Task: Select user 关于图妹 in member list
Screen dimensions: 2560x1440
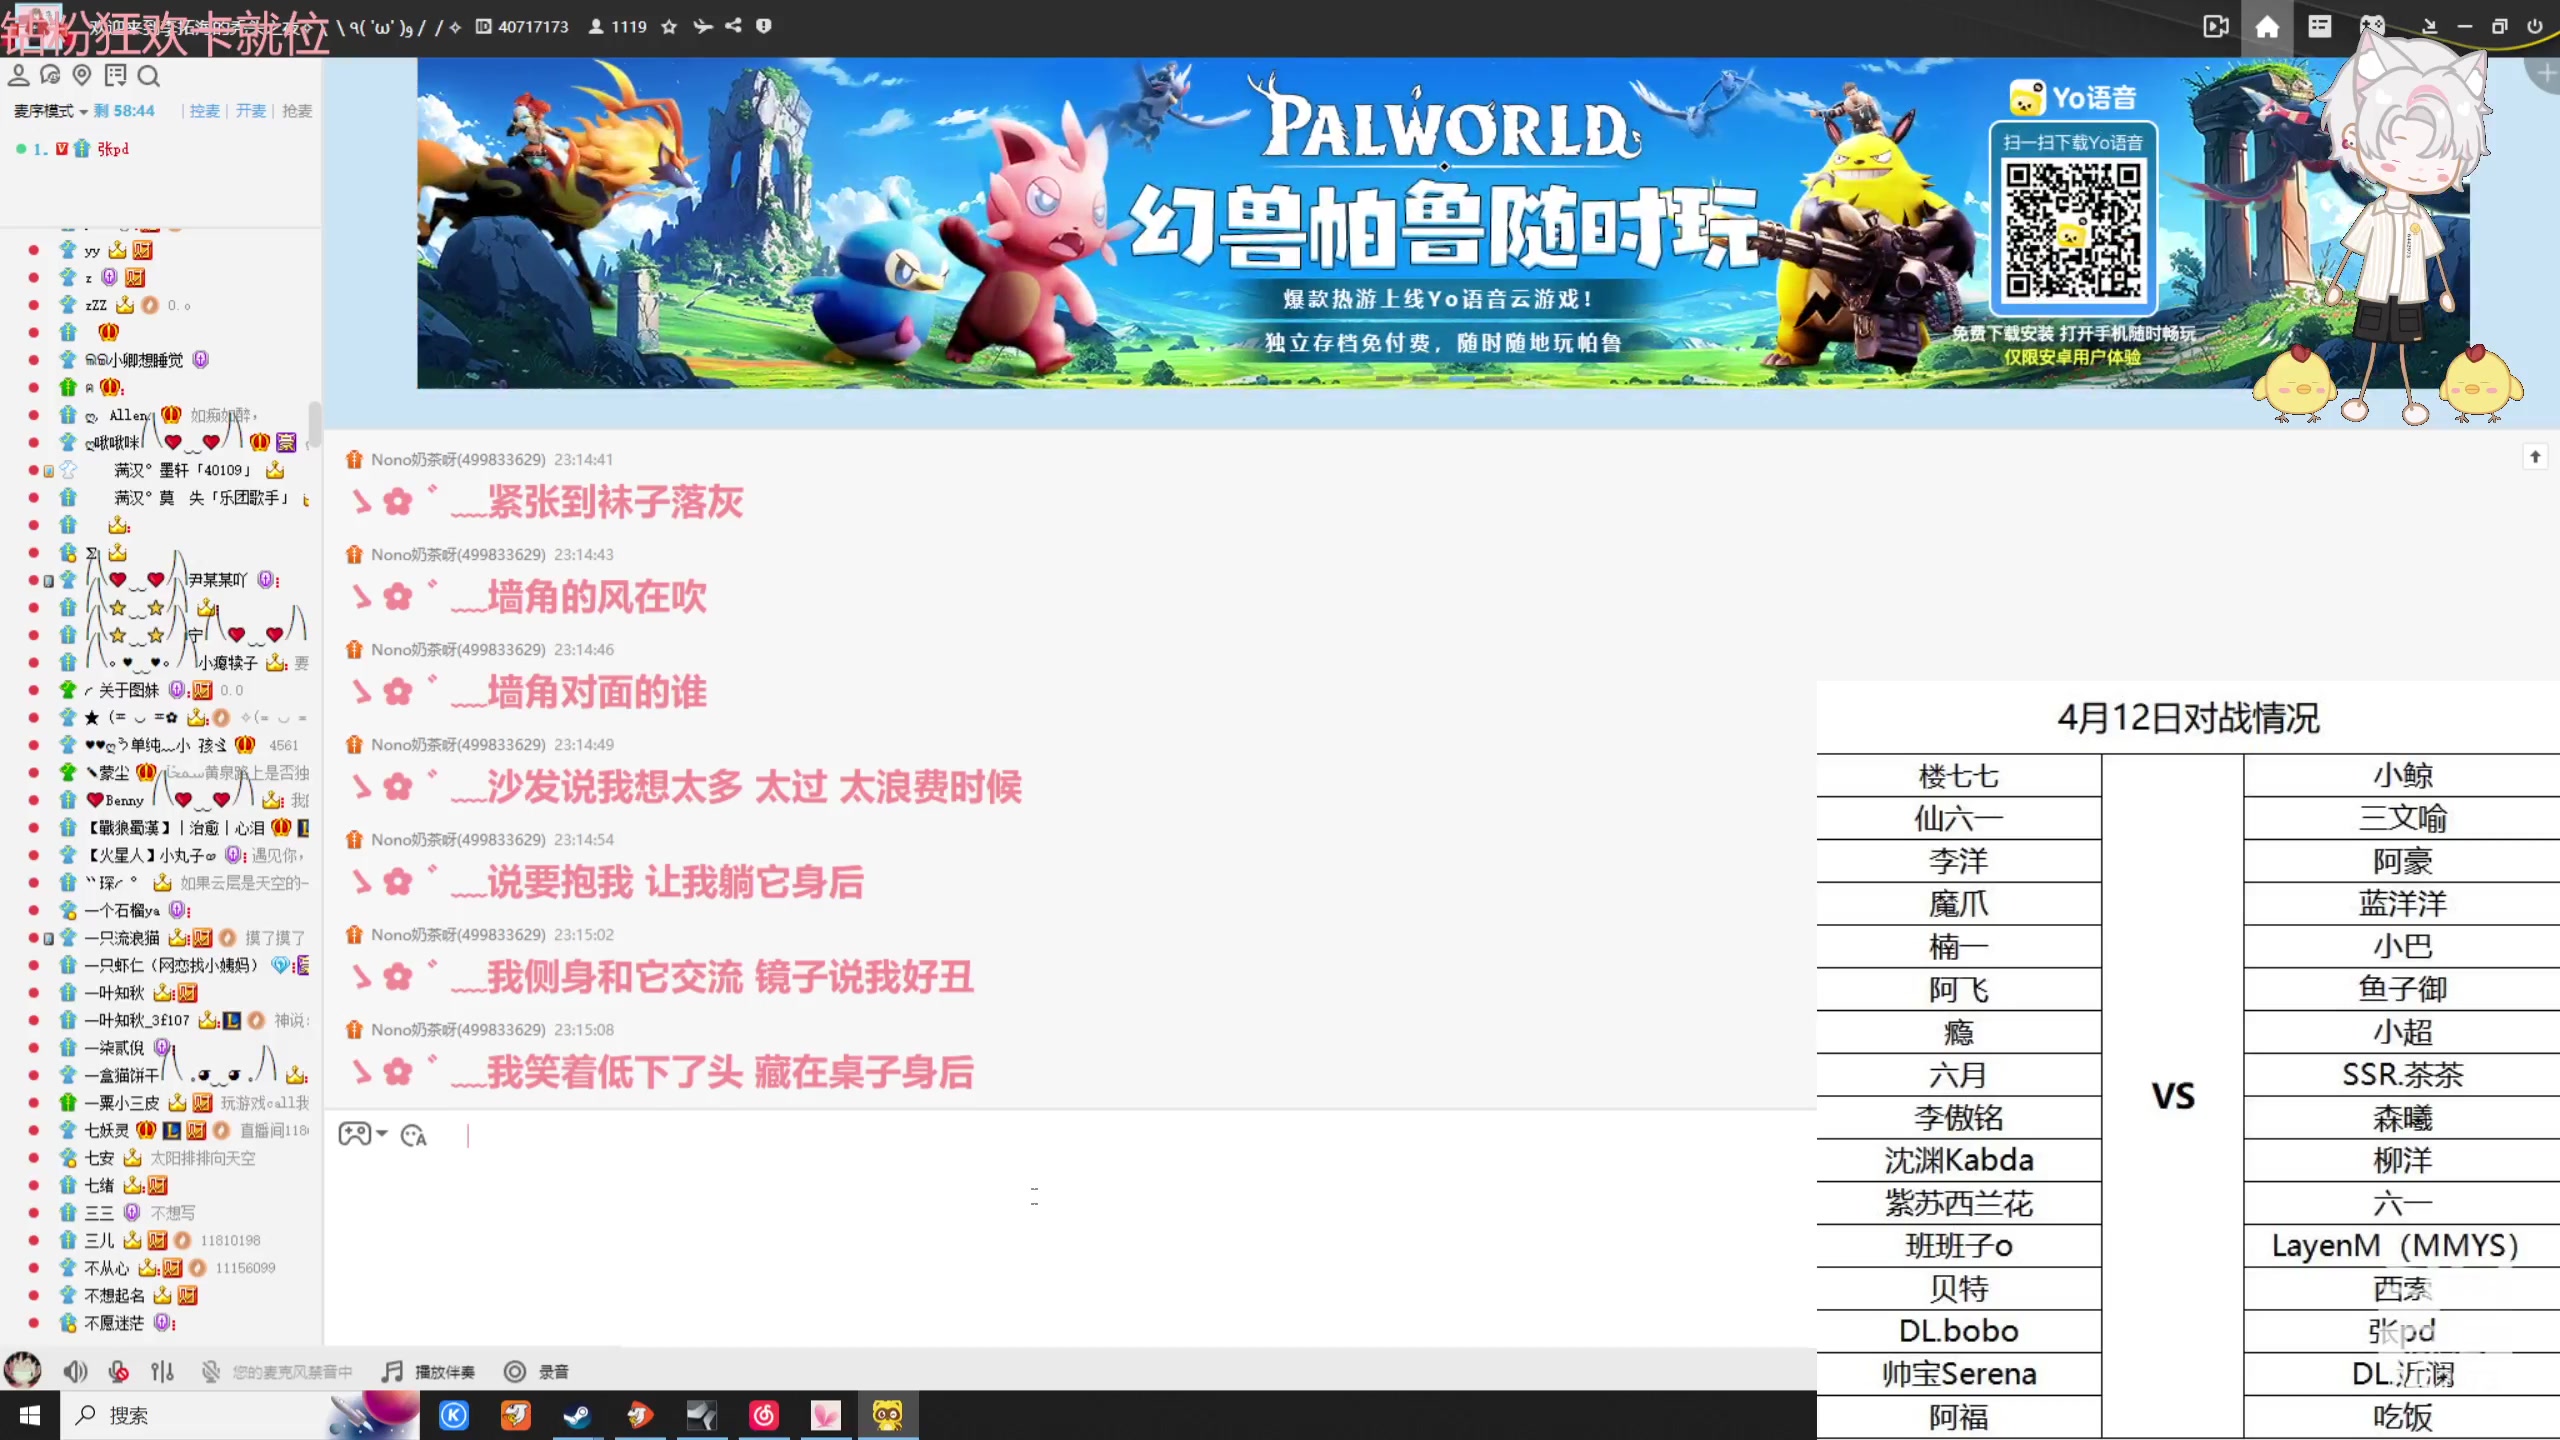Action: (x=128, y=690)
